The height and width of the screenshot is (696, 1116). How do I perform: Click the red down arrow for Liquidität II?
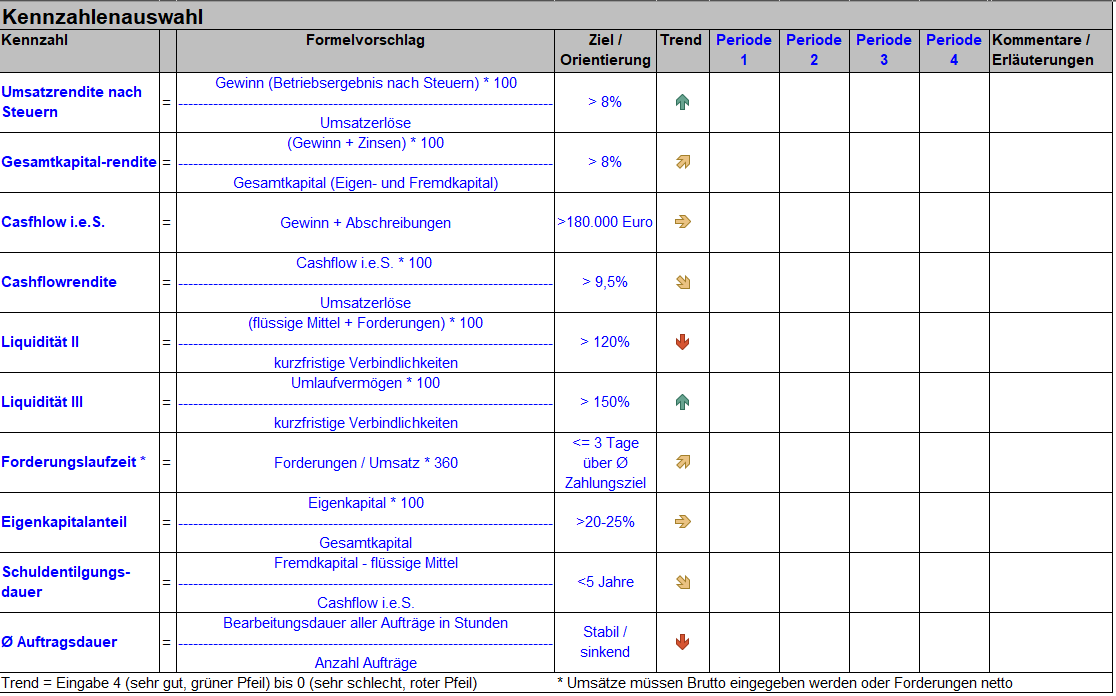click(683, 342)
